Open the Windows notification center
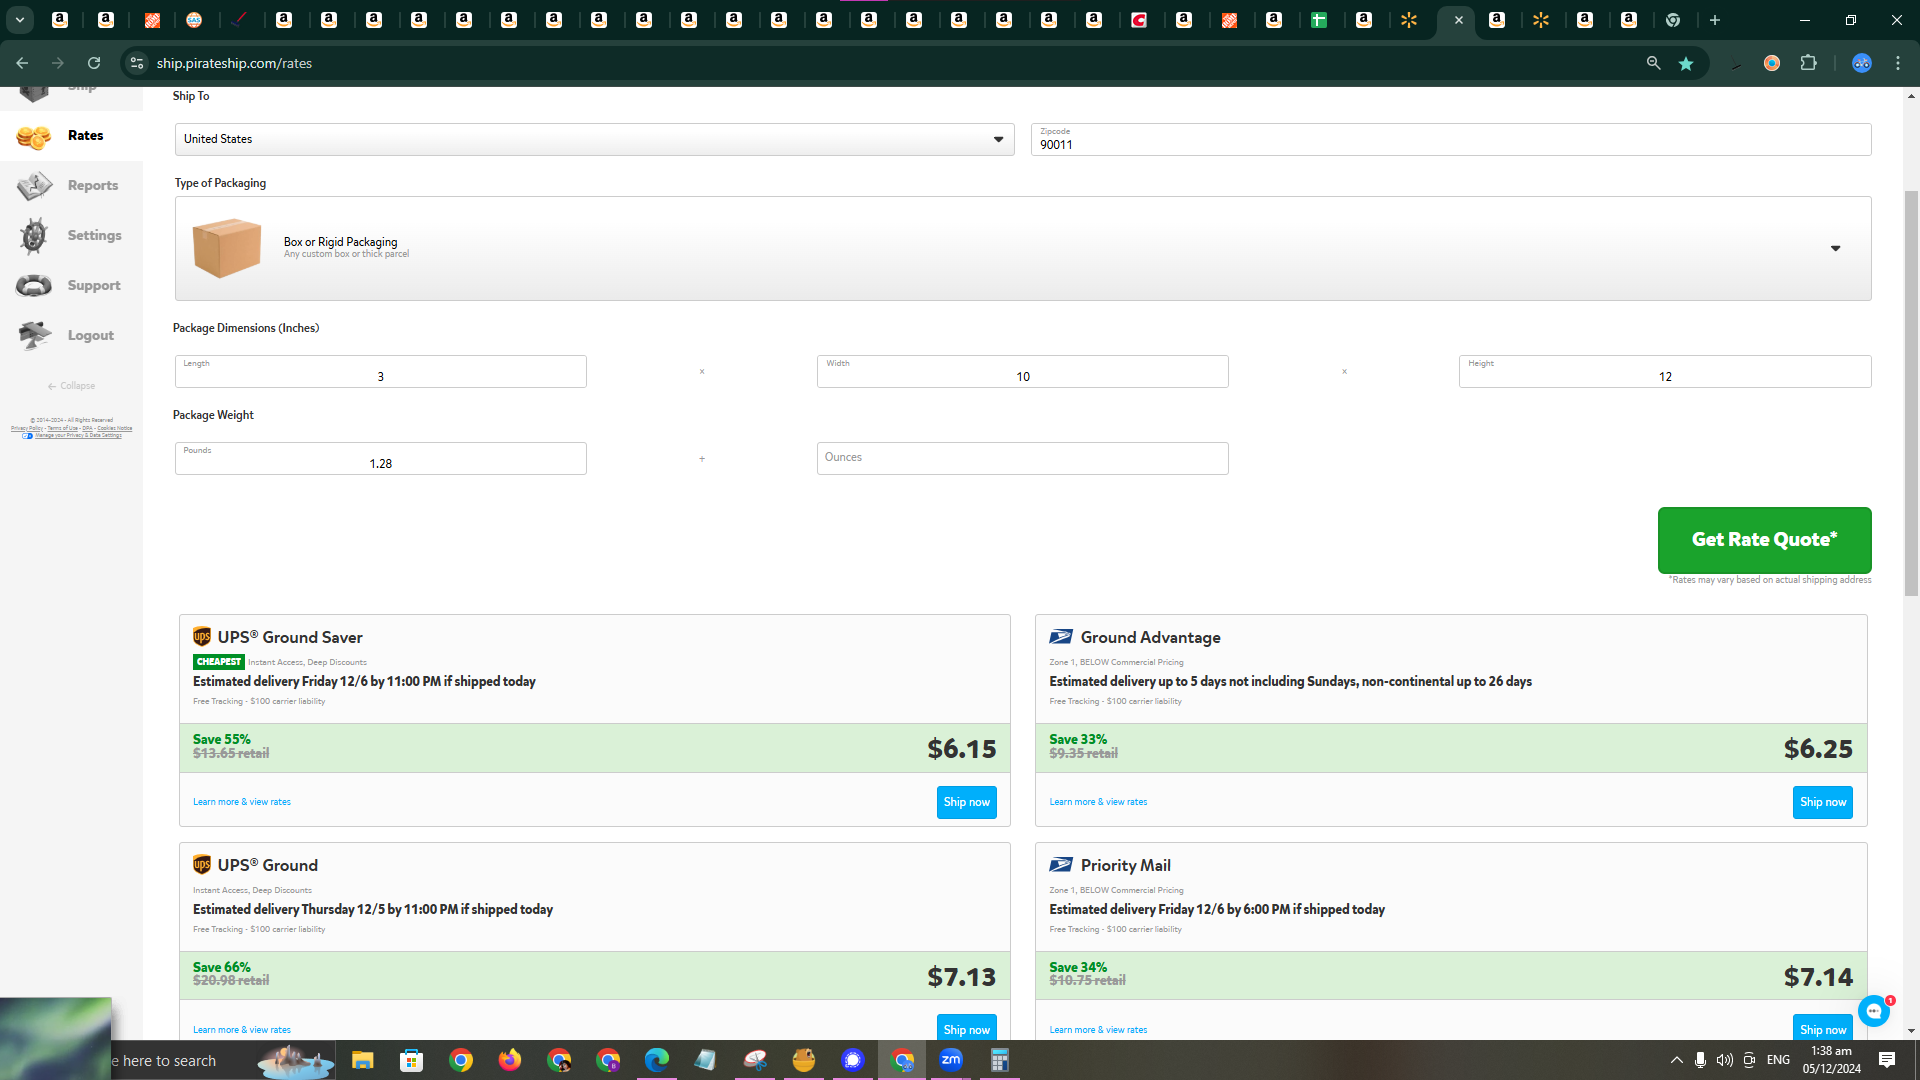The width and height of the screenshot is (1920, 1080). [x=1887, y=1060]
